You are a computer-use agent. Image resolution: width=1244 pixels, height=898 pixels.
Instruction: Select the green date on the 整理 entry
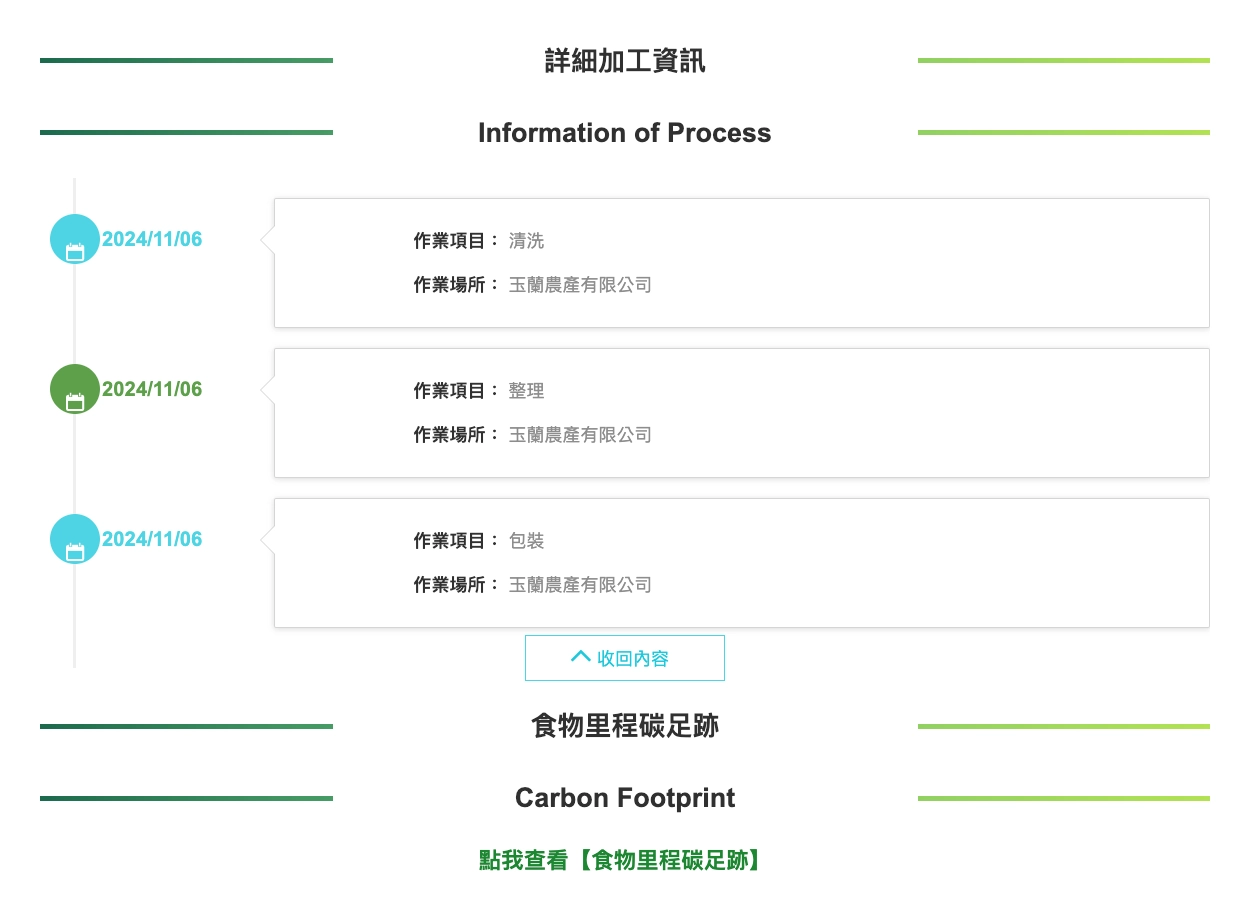click(x=152, y=390)
